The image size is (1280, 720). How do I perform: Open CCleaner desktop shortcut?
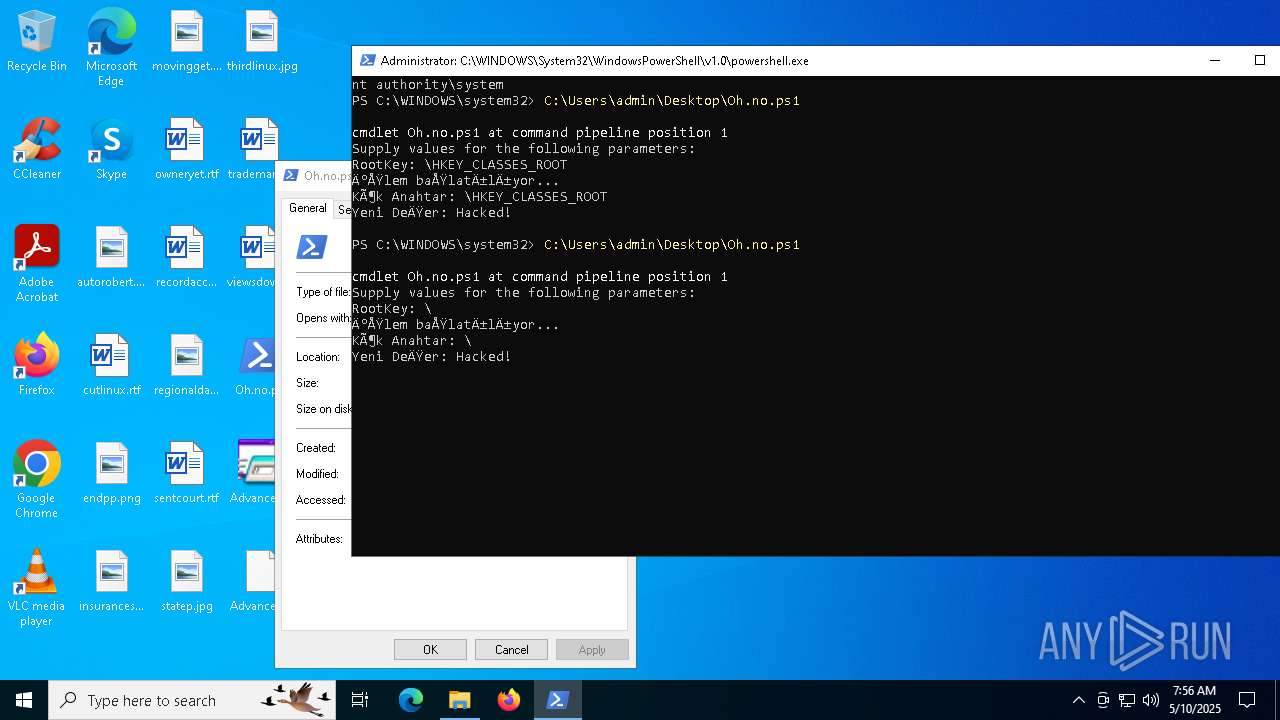37,150
